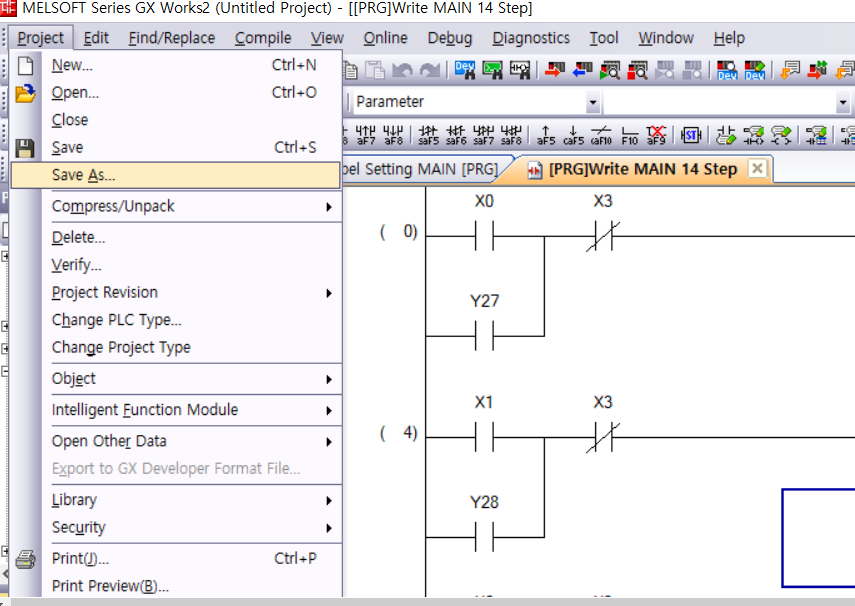Screen dimensions: 855x606
Task: Expand the Intelligent Function Module submenu
Action: [x=328, y=410]
